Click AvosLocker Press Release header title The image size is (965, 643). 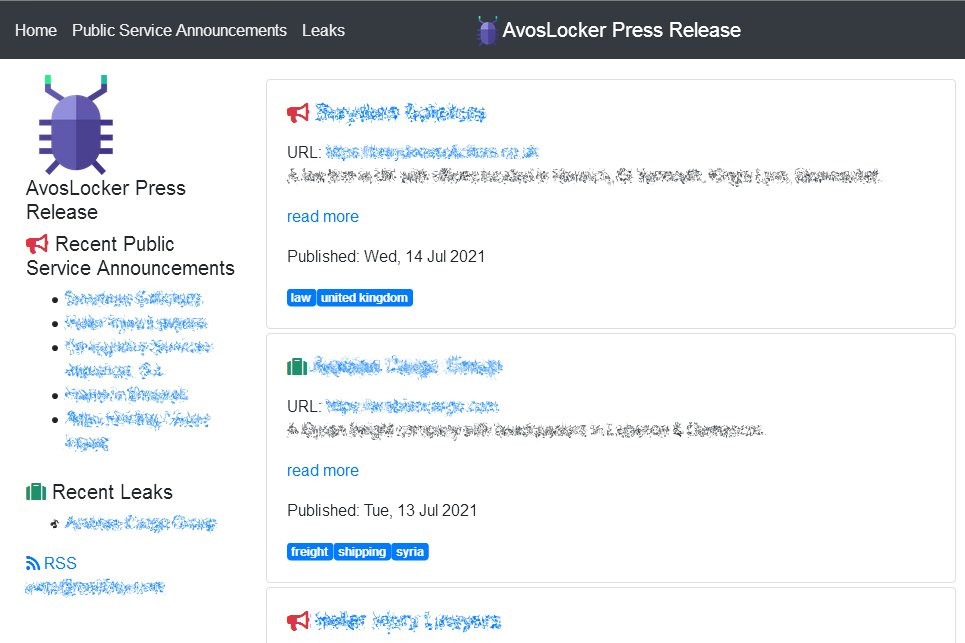coord(622,30)
